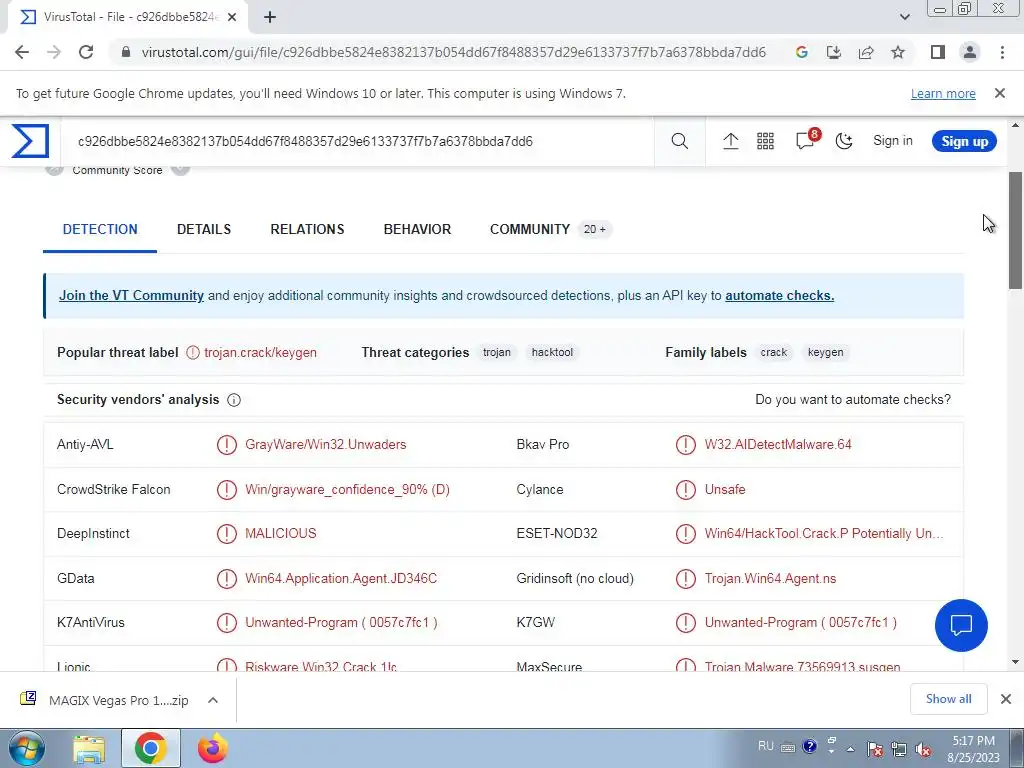Open the tab search chevron
This screenshot has height=768, width=1024.
tap(904, 17)
